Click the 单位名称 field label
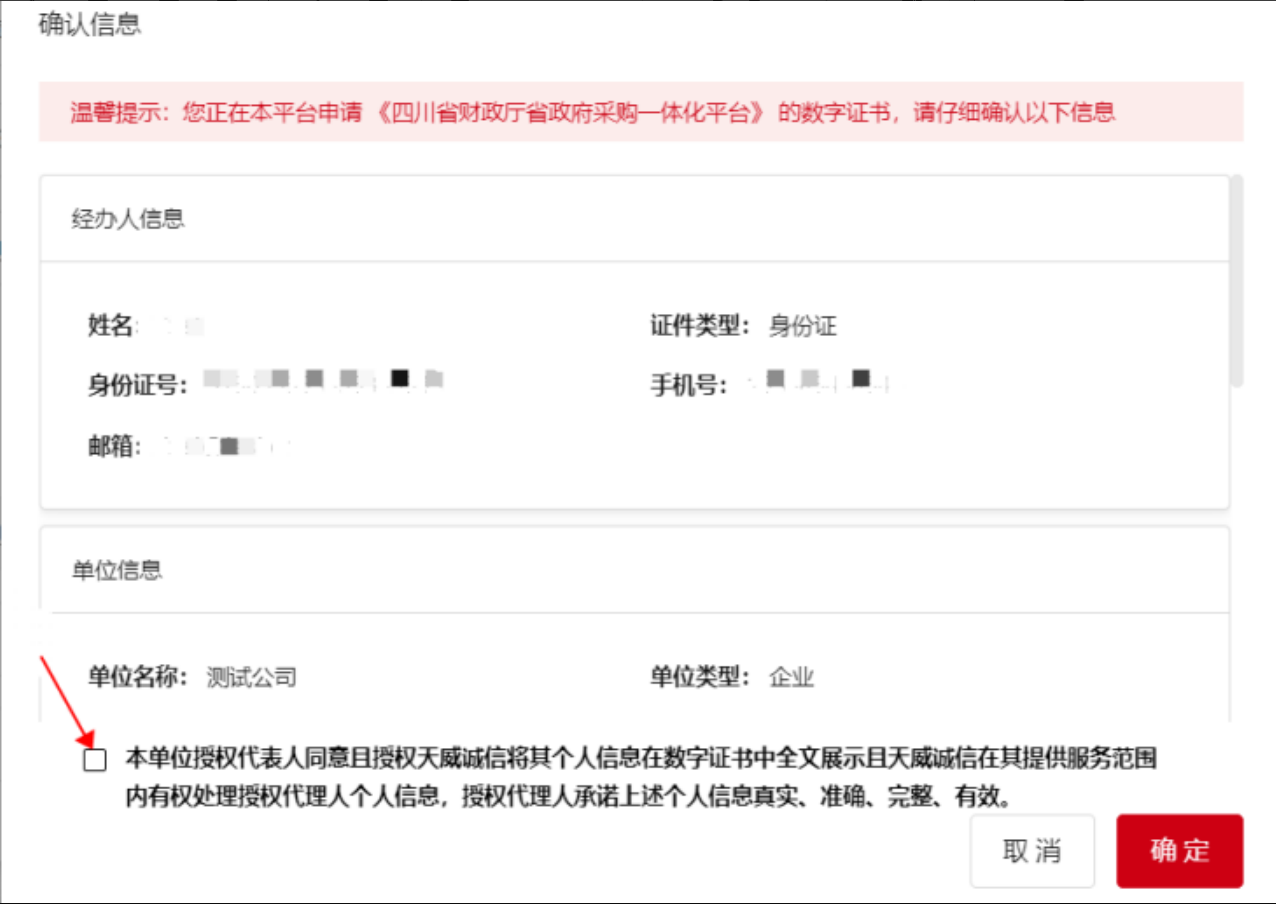This screenshot has width=1276, height=904. (x=137, y=677)
